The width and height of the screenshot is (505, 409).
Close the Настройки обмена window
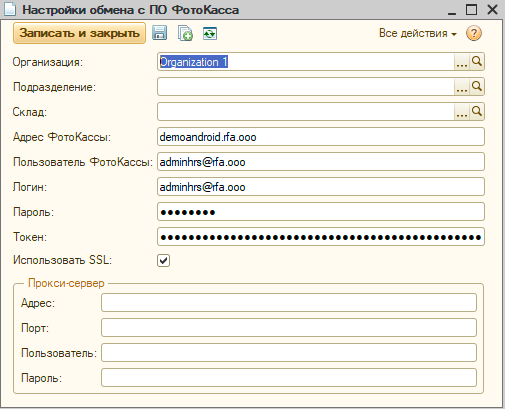click(x=492, y=9)
